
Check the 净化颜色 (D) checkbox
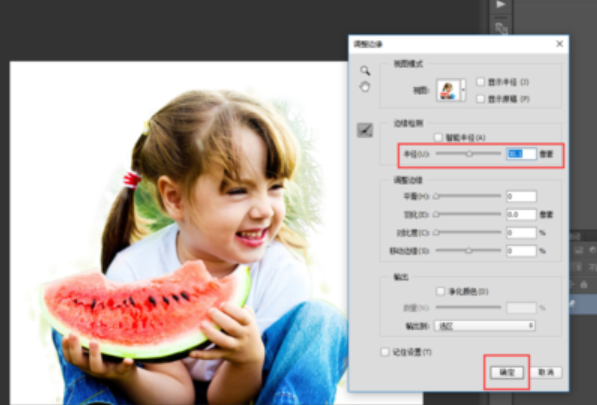(x=441, y=292)
